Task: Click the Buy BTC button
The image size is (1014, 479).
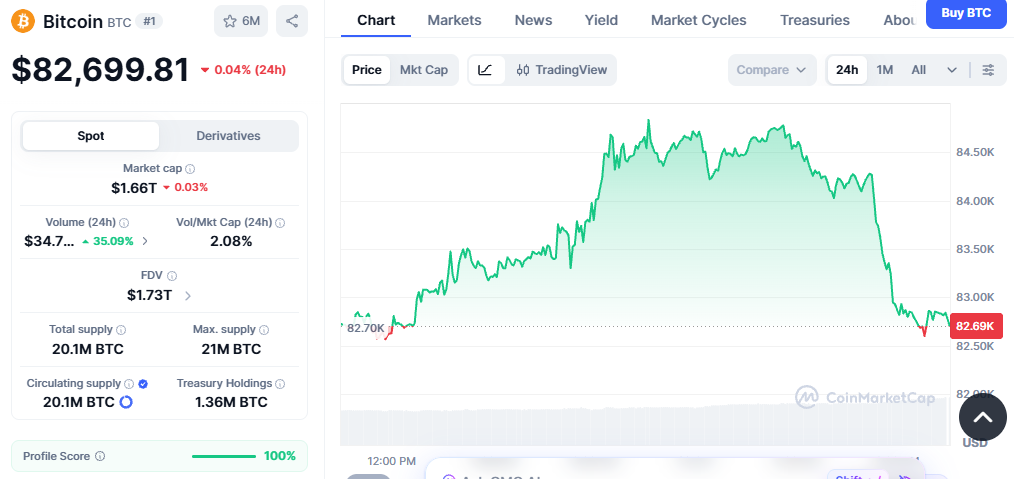Action: [966, 13]
